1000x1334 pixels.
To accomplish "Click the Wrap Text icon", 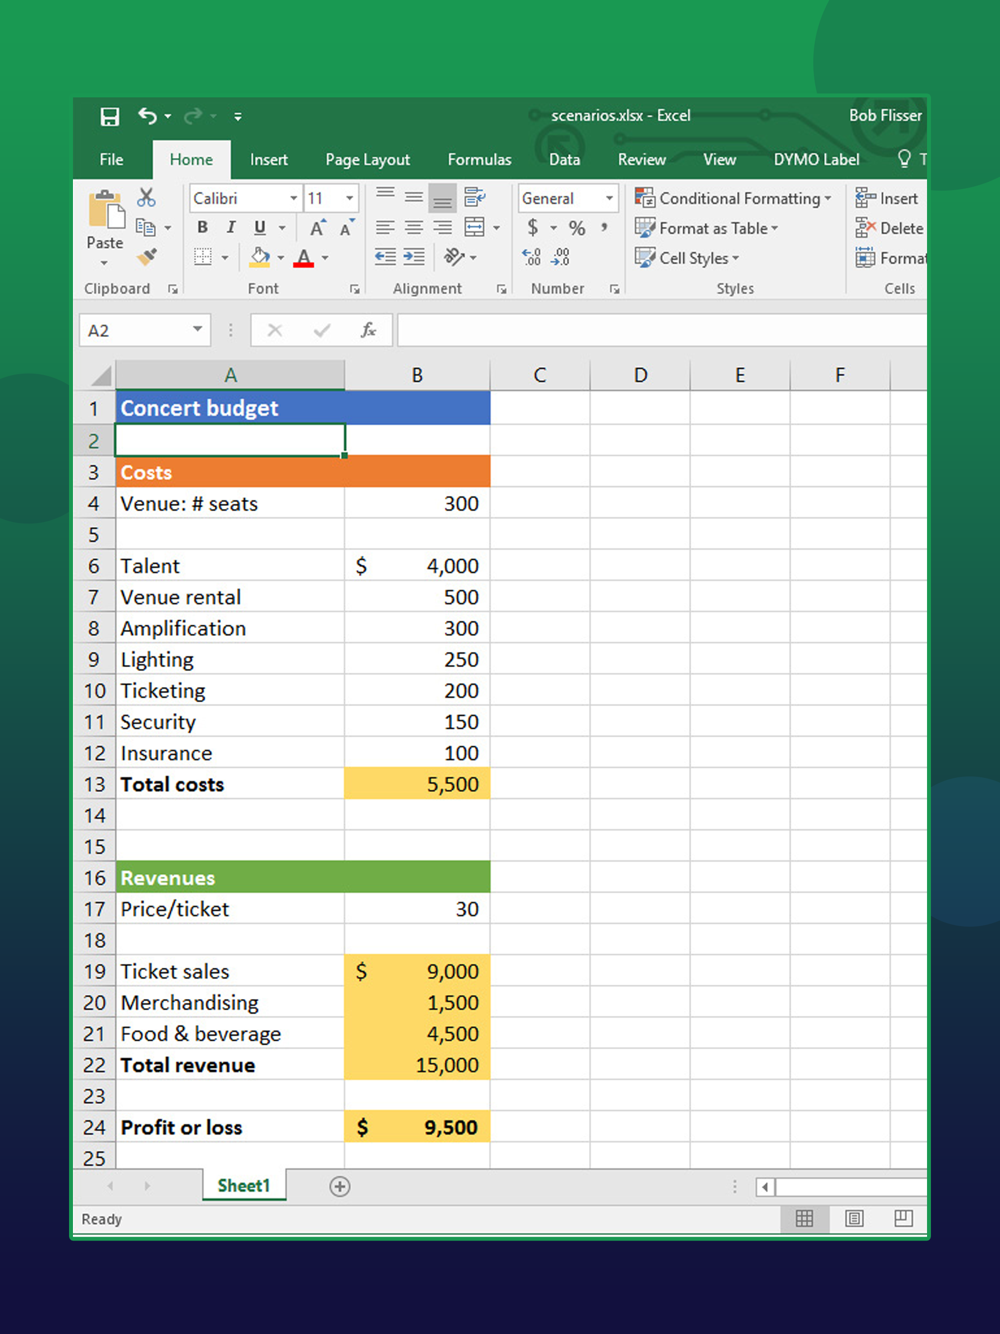I will click(x=474, y=197).
